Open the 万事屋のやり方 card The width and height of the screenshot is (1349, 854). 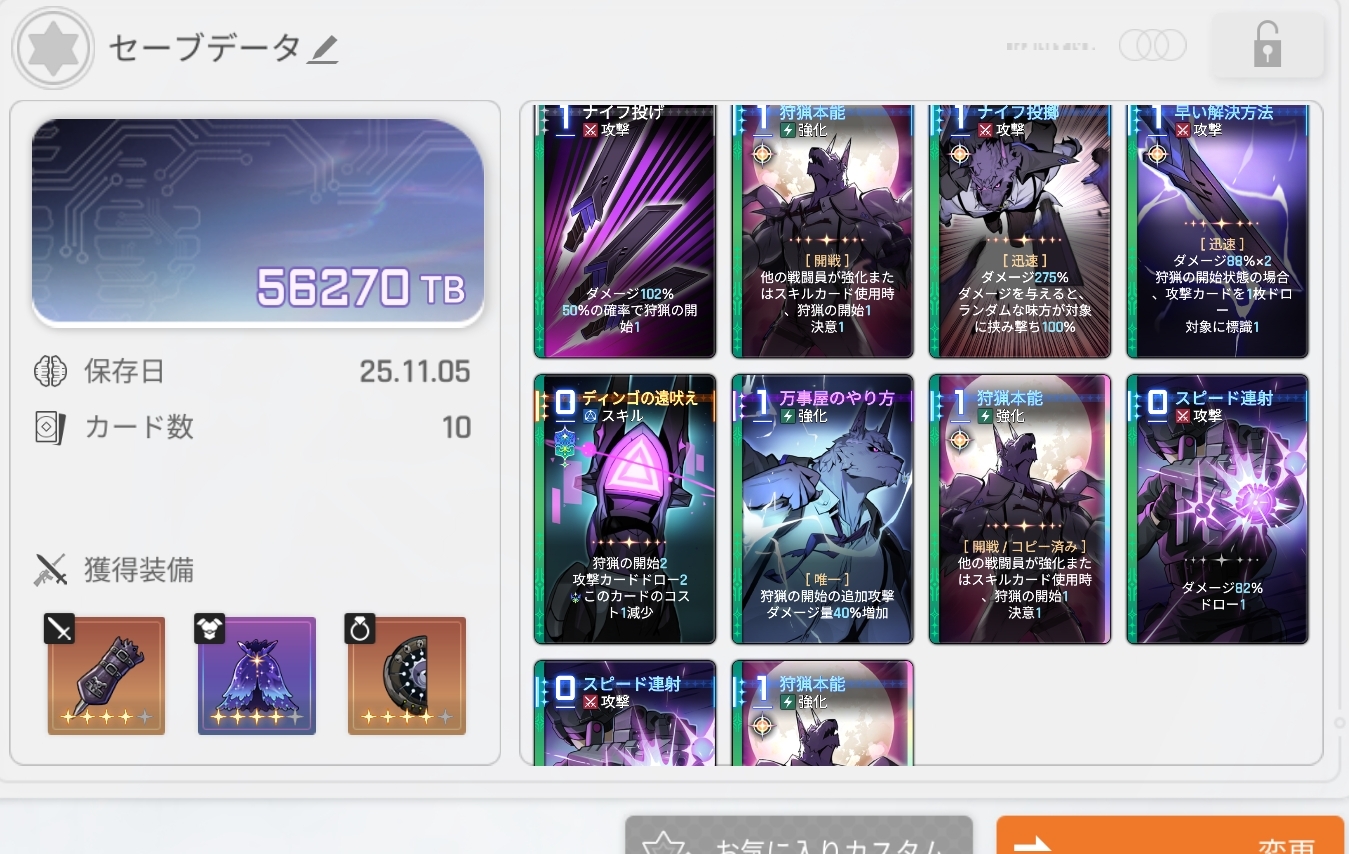point(822,509)
